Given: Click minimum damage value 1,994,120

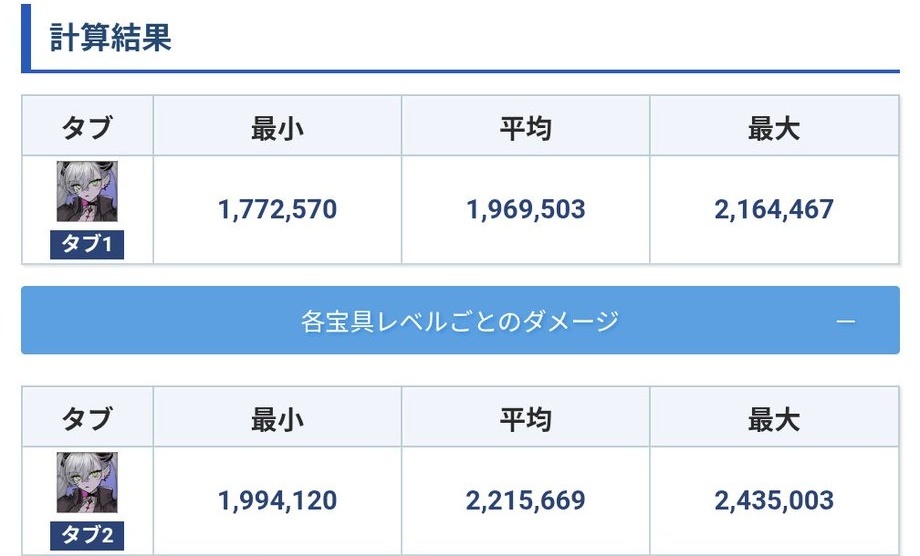Looking at the screenshot, I should click(x=278, y=500).
